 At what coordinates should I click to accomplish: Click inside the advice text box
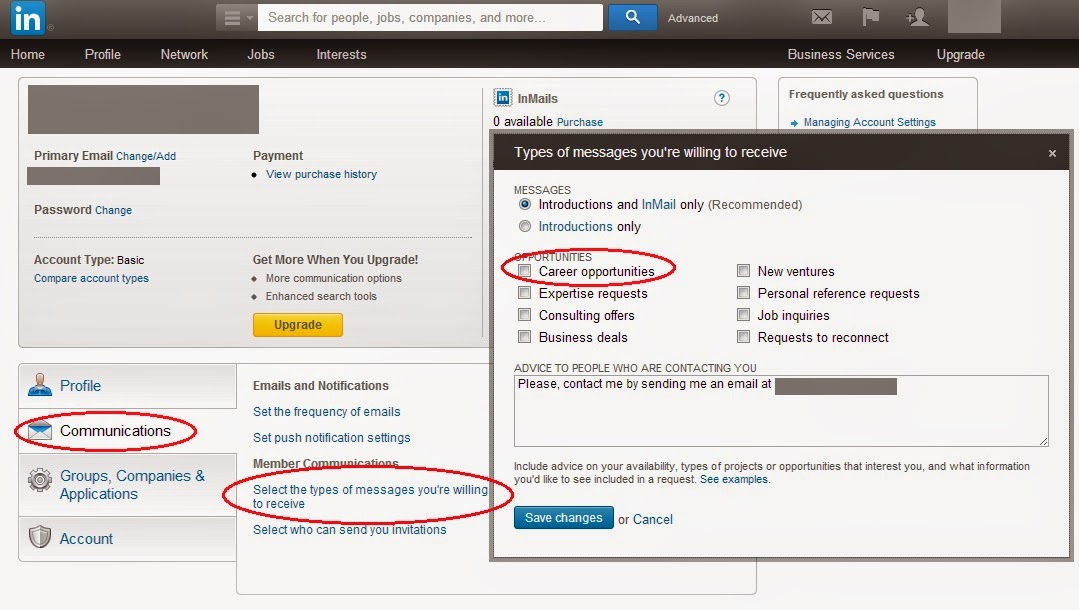(x=779, y=410)
